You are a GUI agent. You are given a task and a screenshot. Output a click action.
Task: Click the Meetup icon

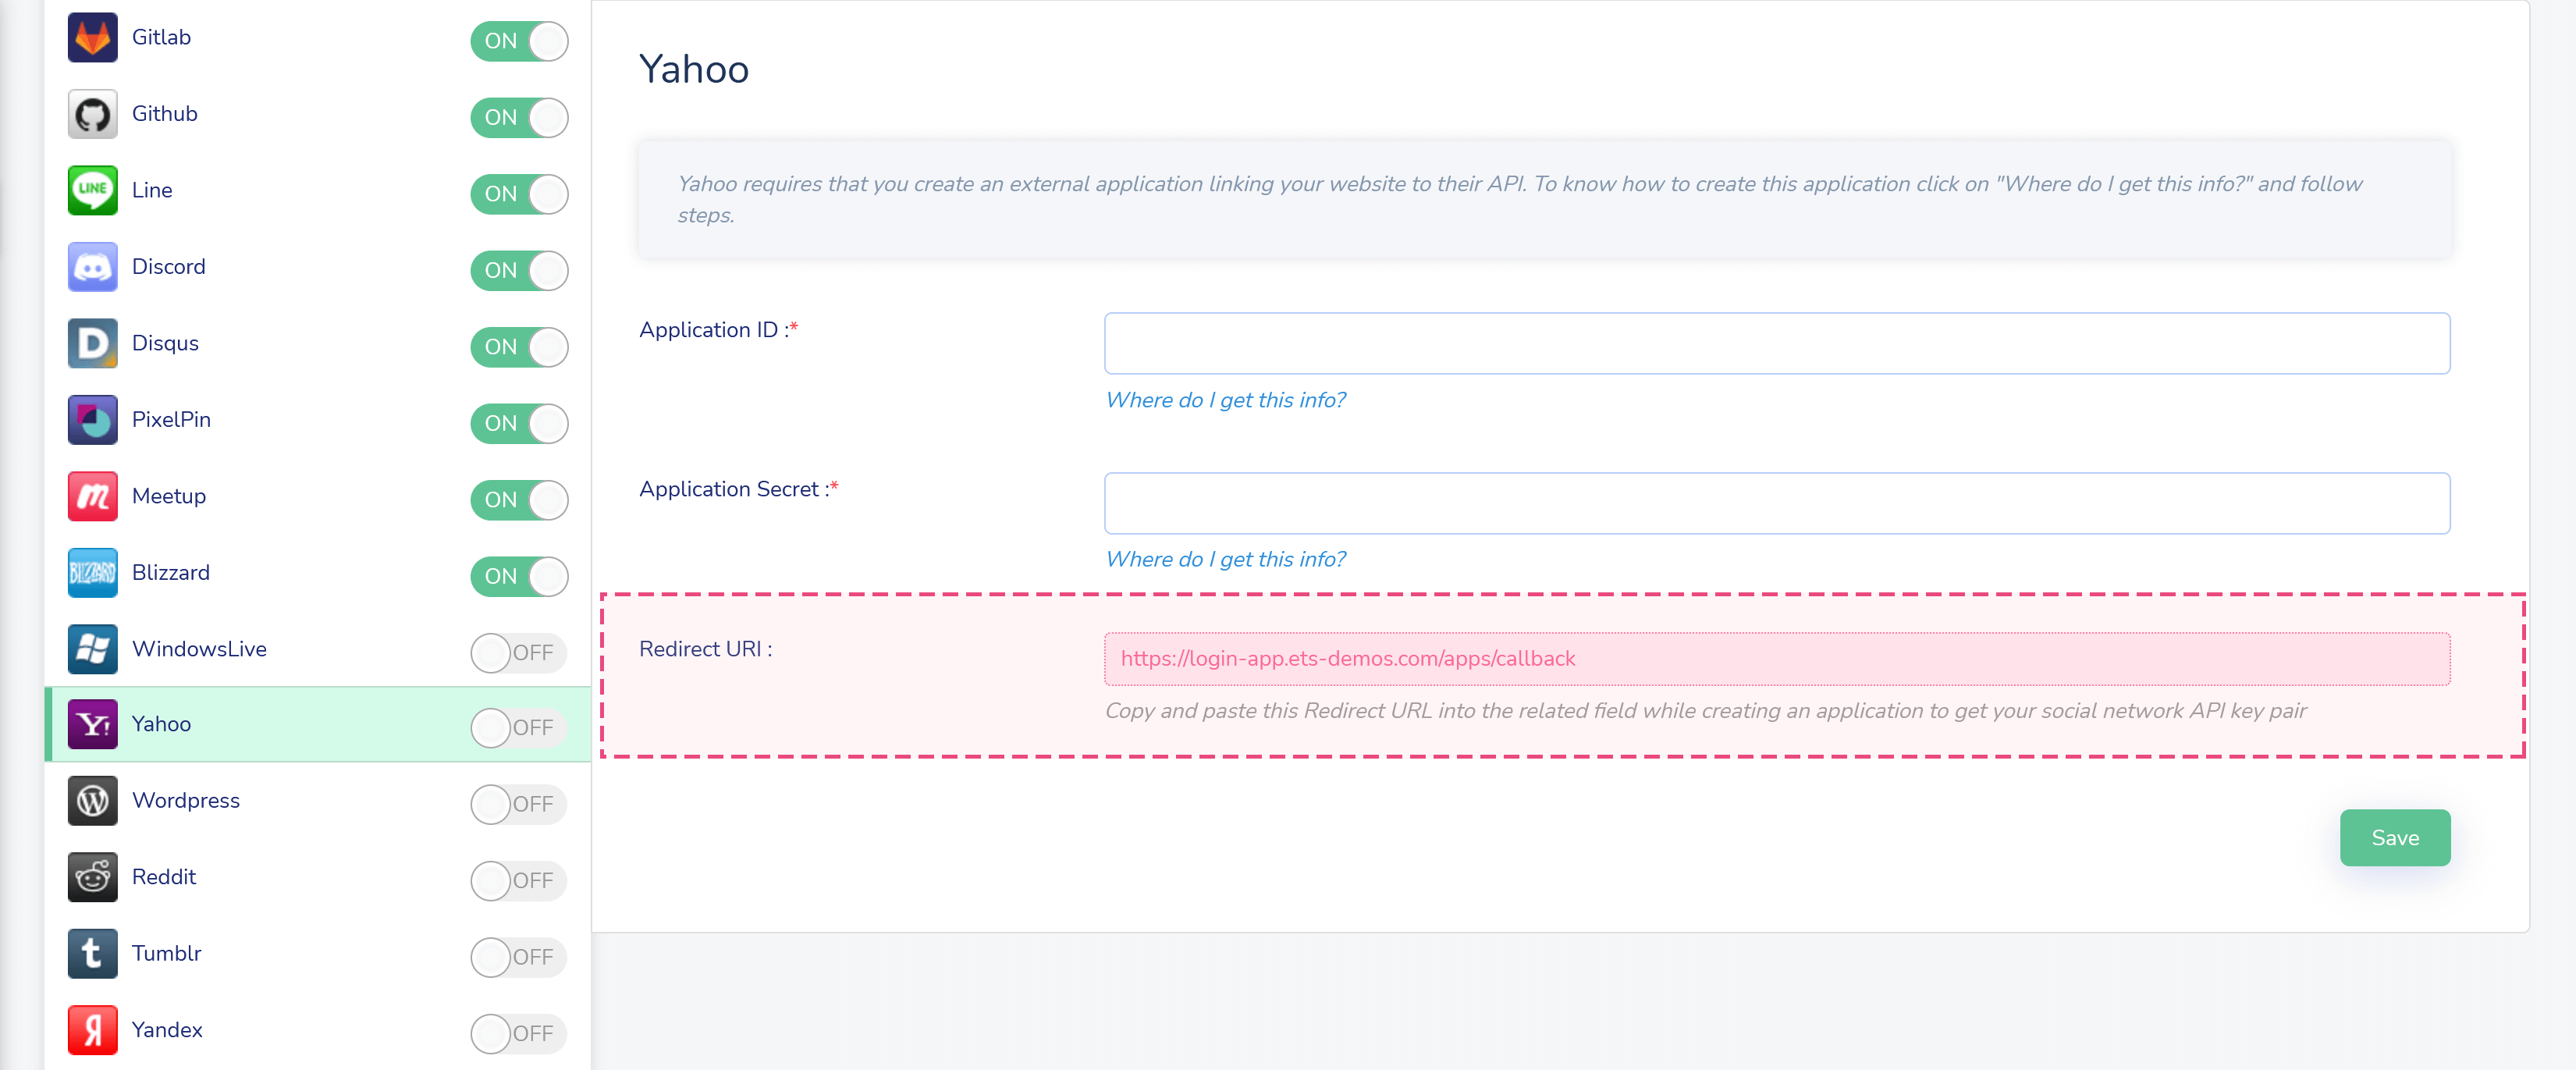(92, 496)
